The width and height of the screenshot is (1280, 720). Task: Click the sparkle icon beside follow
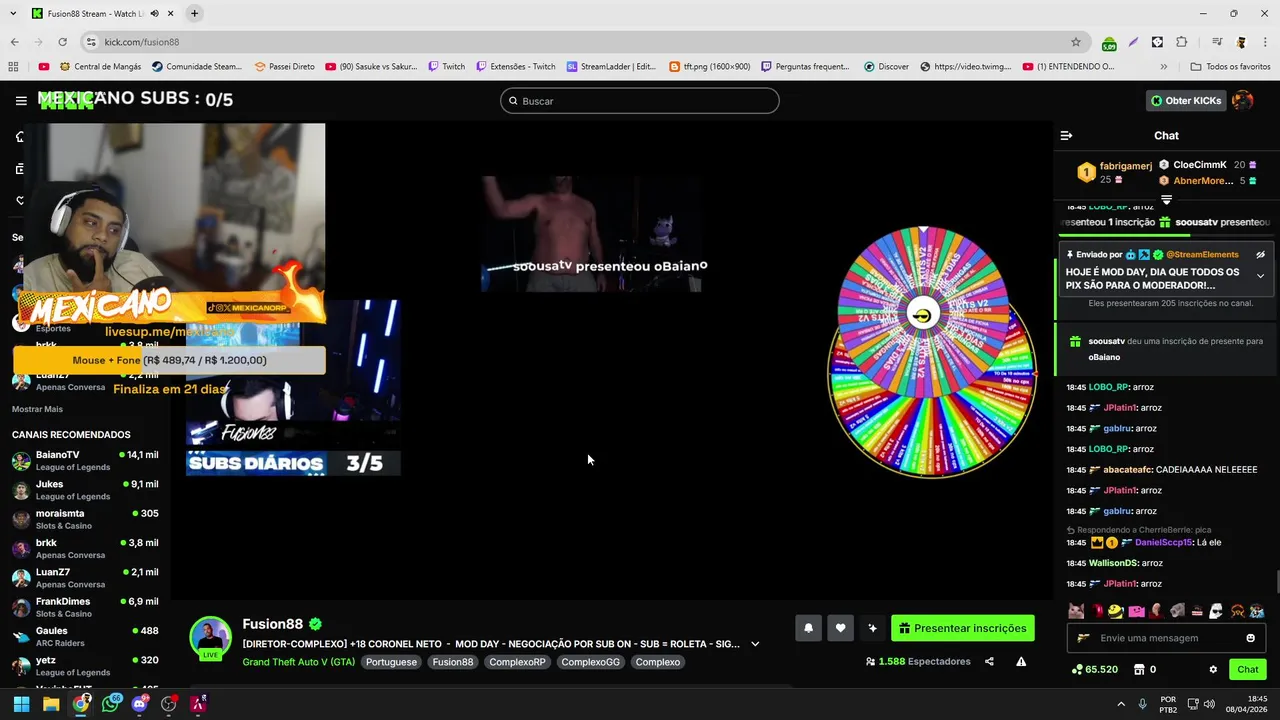[x=872, y=628]
